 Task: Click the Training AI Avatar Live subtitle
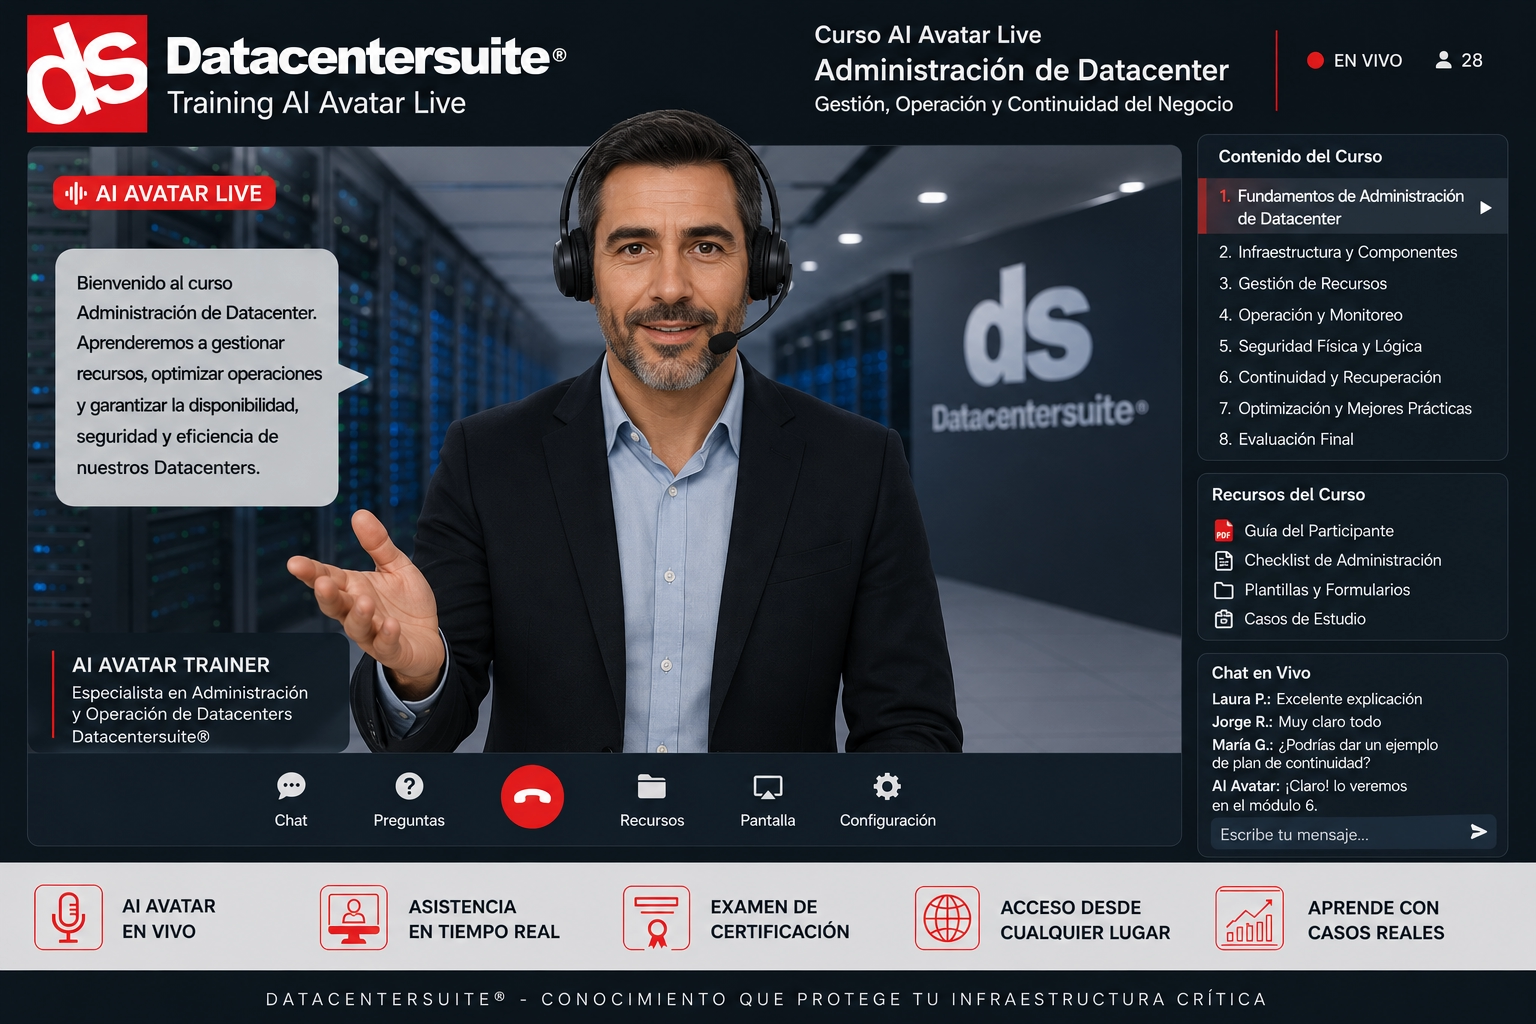[316, 103]
